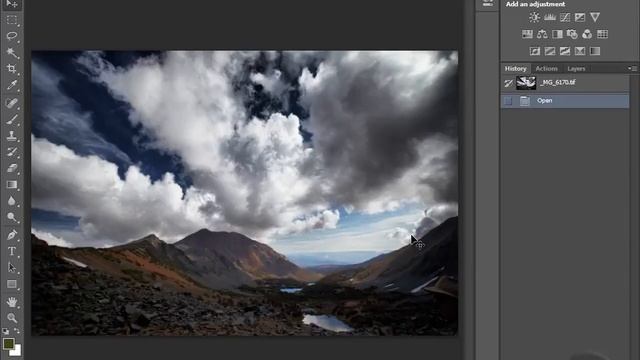Add a Curves adjustment

pyautogui.click(x=565, y=17)
